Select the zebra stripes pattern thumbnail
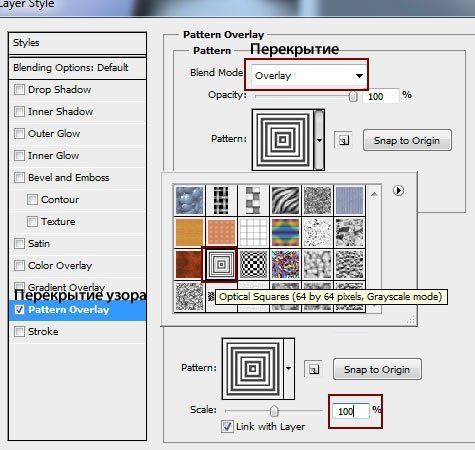 coord(285,200)
